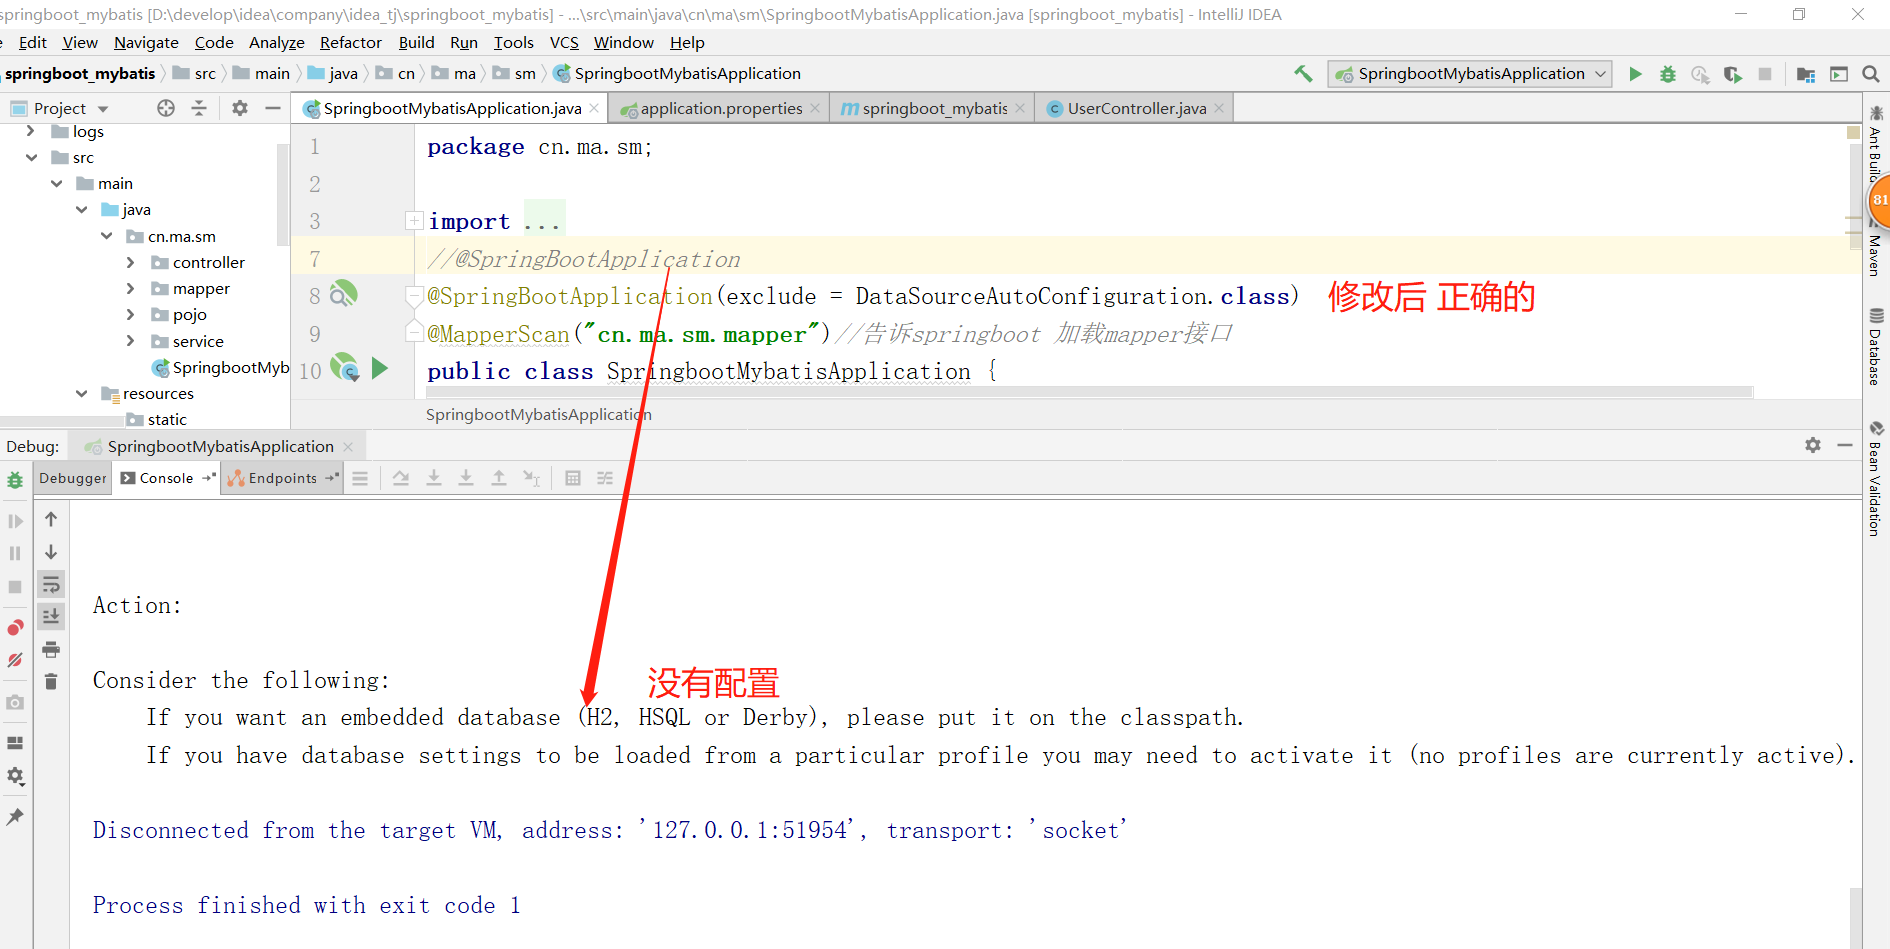Click the editor horizontal scrollbar
The width and height of the screenshot is (1890, 949).
click(x=1090, y=392)
